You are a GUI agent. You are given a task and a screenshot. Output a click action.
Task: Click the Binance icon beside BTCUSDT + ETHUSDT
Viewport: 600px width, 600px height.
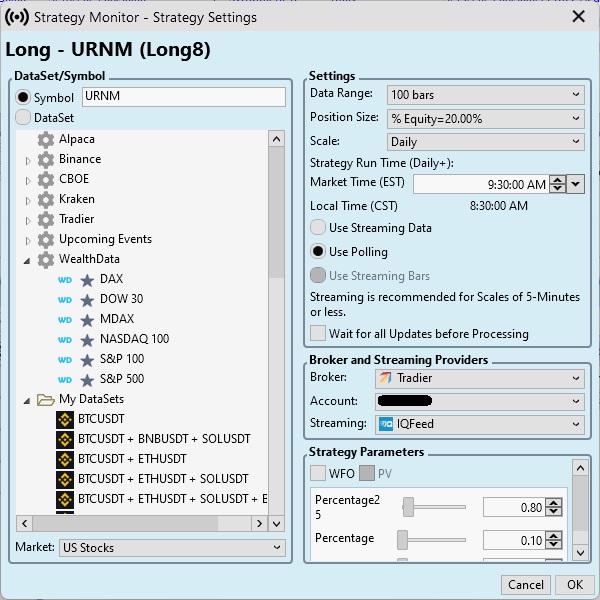point(65,460)
